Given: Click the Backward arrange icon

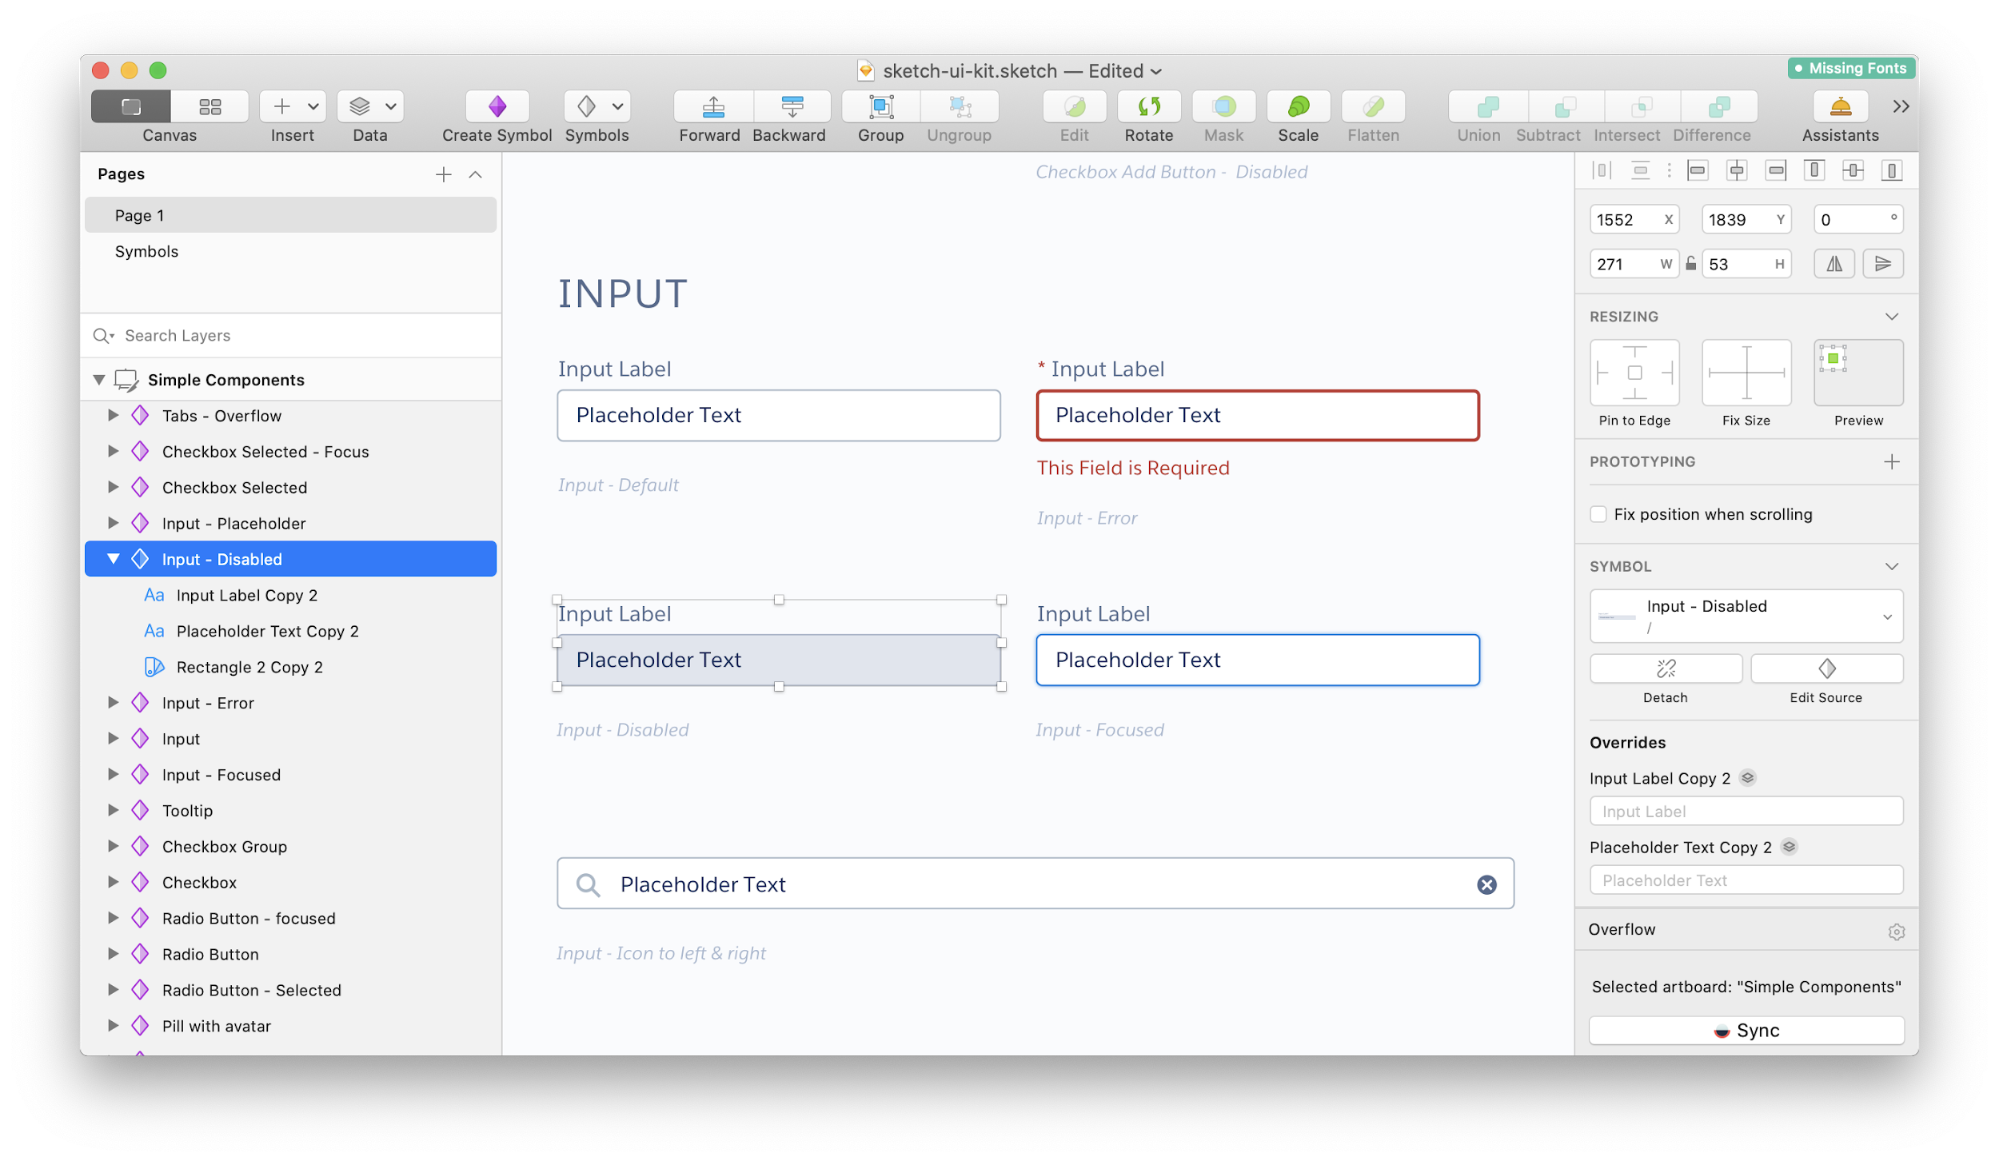Looking at the screenshot, I should coord(792,107).
